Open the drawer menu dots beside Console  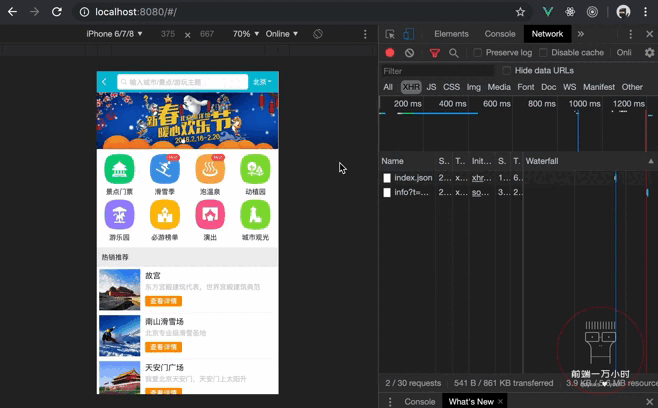coord(390,402)
